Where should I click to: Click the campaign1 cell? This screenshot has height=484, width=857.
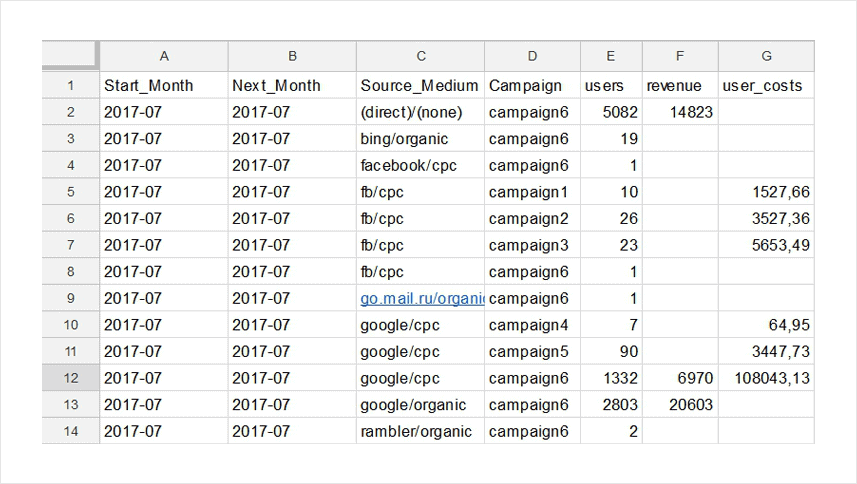coord(532,192)
